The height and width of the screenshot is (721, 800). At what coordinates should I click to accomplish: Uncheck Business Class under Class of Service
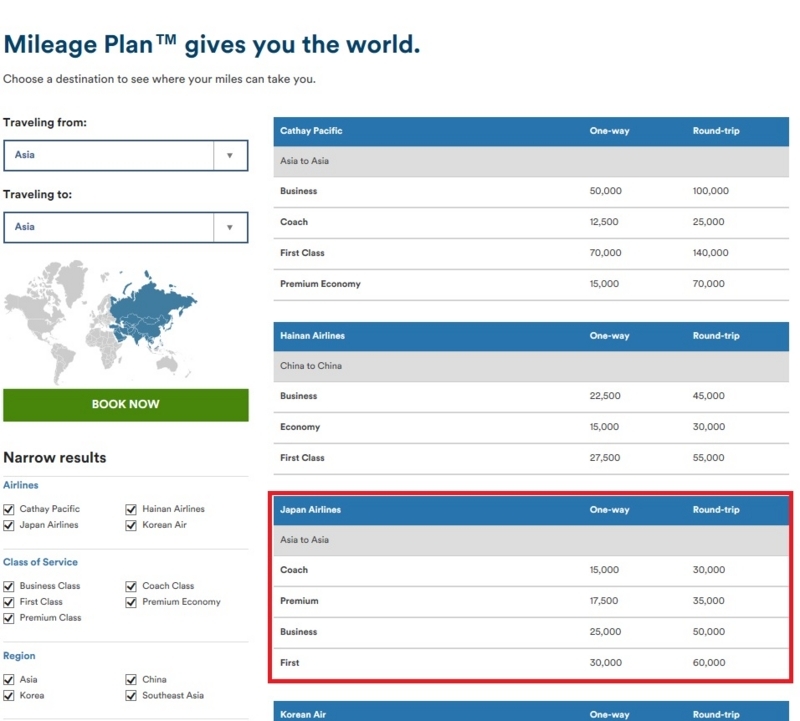[x=9, y=586]
